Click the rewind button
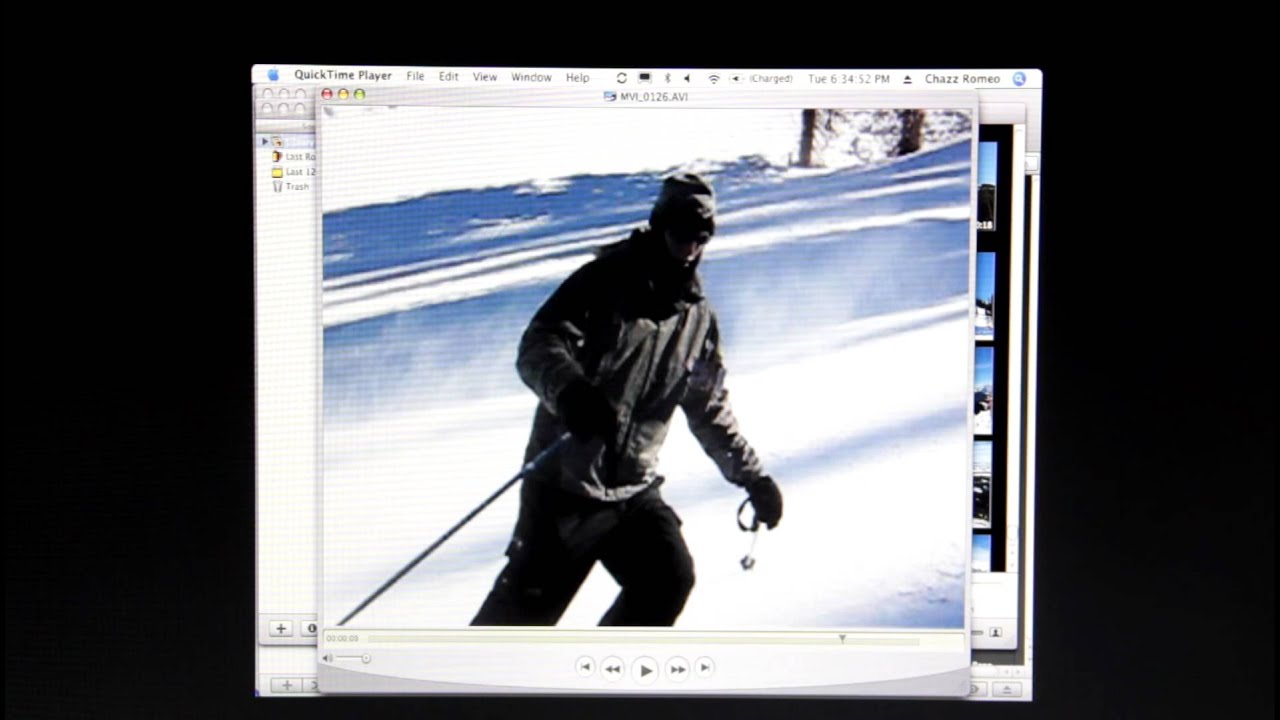The image size is (1280, 720). coord(613,668)
